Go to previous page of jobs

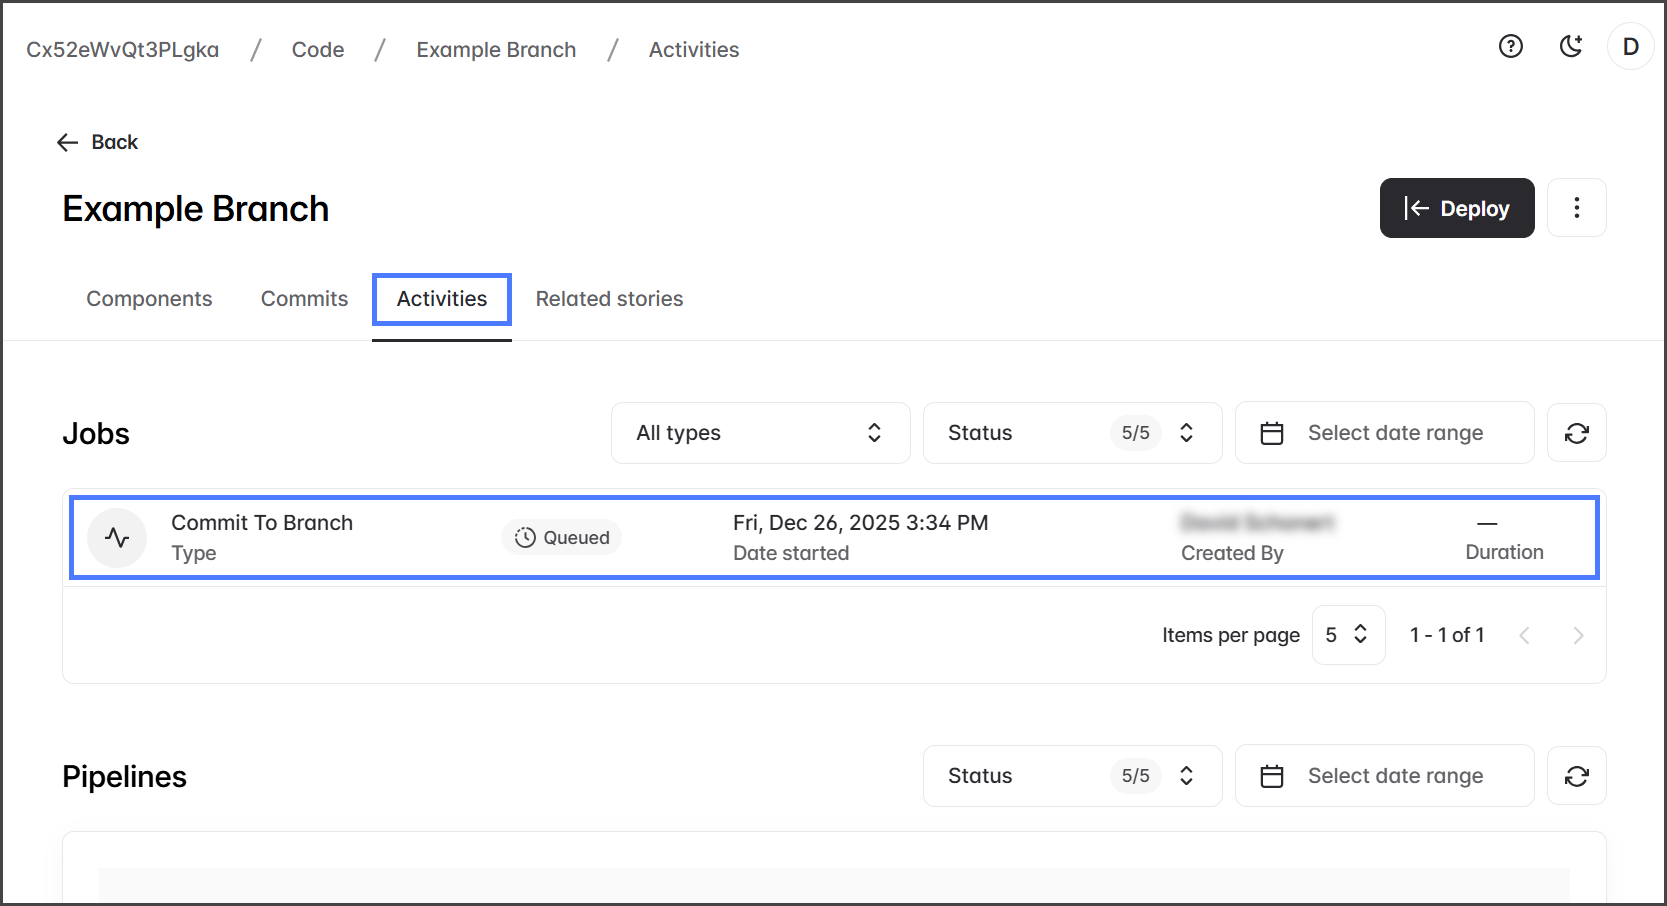tap(1524, 635)
